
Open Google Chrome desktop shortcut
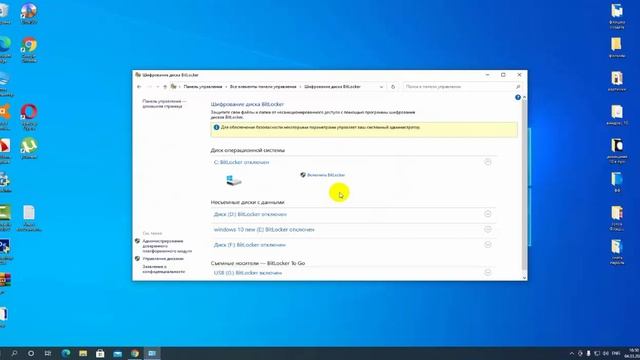coord(29,50)
